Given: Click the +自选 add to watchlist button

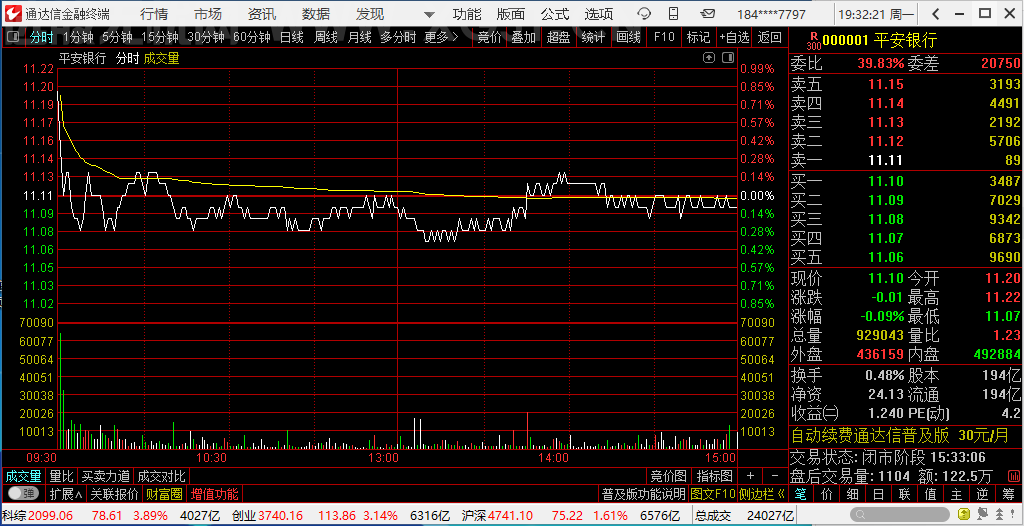Looking at the screenshot, I should point(735,37).
